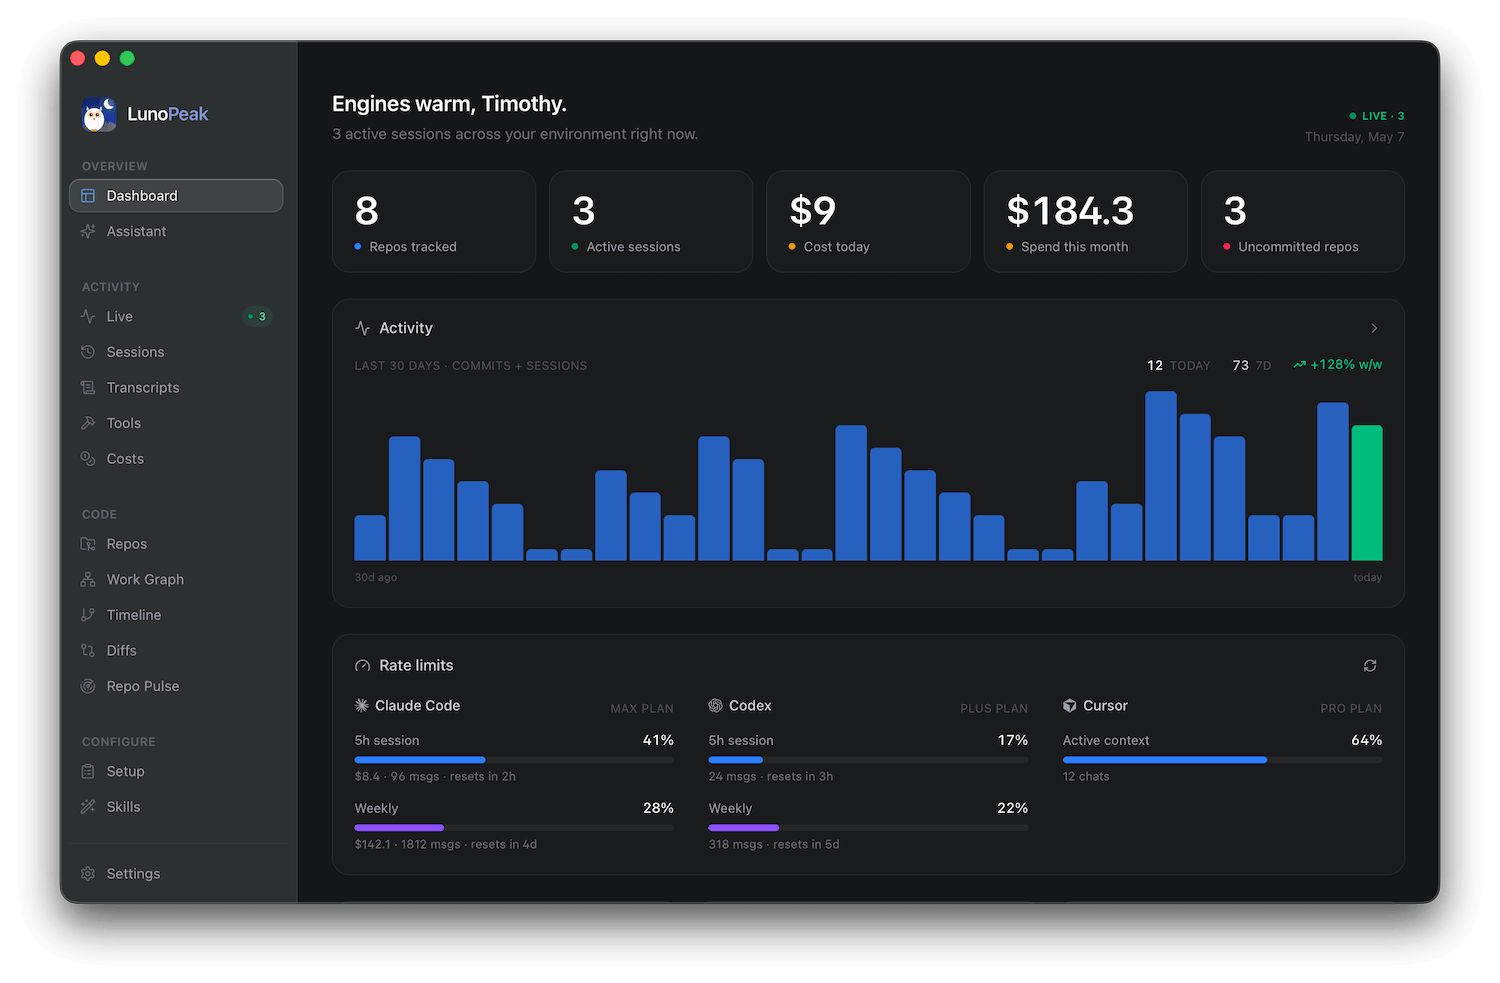This screenshot has width=1500, height=983.
Task: Open Assistant via its sparkle icon
Action: coord(88,231)
